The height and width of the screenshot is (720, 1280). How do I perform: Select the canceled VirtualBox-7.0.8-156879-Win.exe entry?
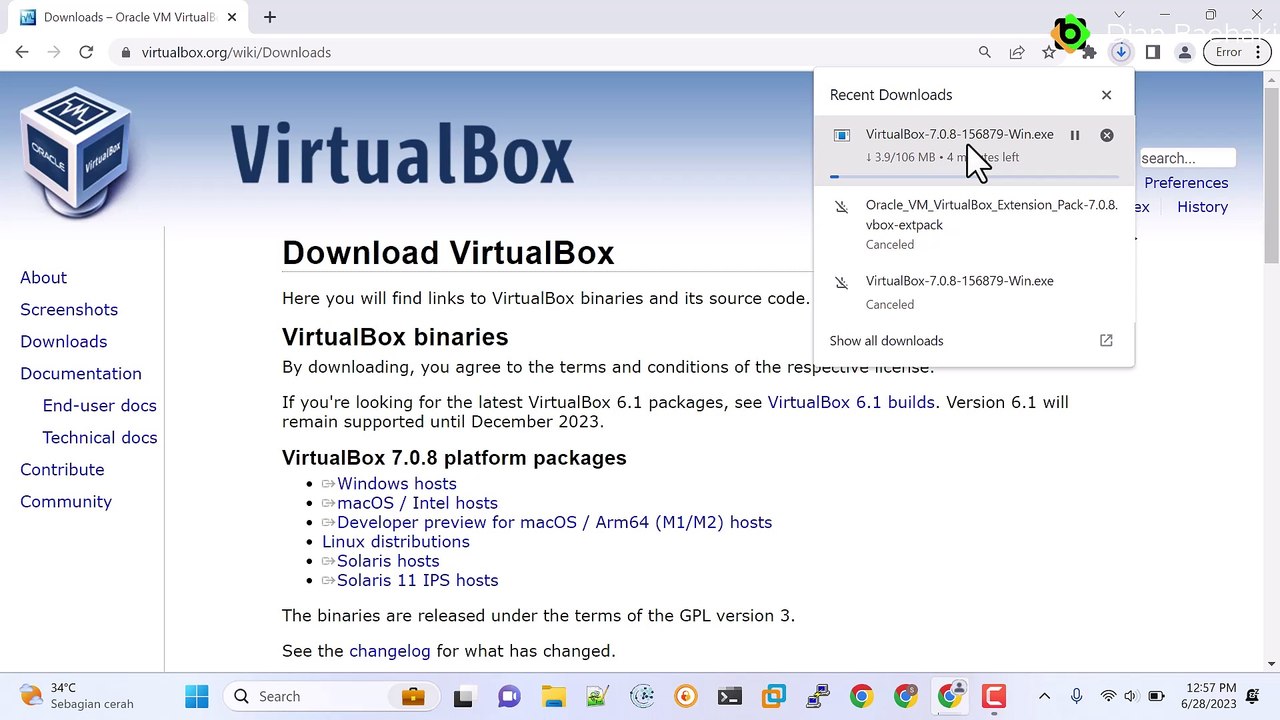click(x=974, y=292)
